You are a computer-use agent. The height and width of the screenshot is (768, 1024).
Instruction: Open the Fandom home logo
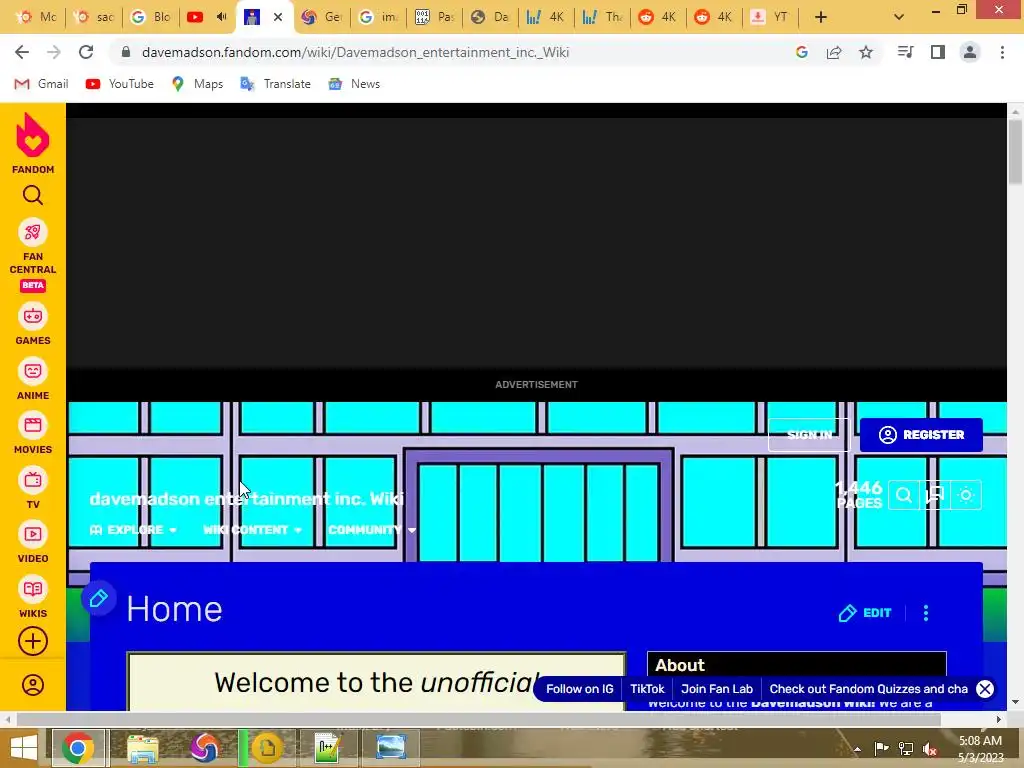pyautogui.click(x=33, y=143)
